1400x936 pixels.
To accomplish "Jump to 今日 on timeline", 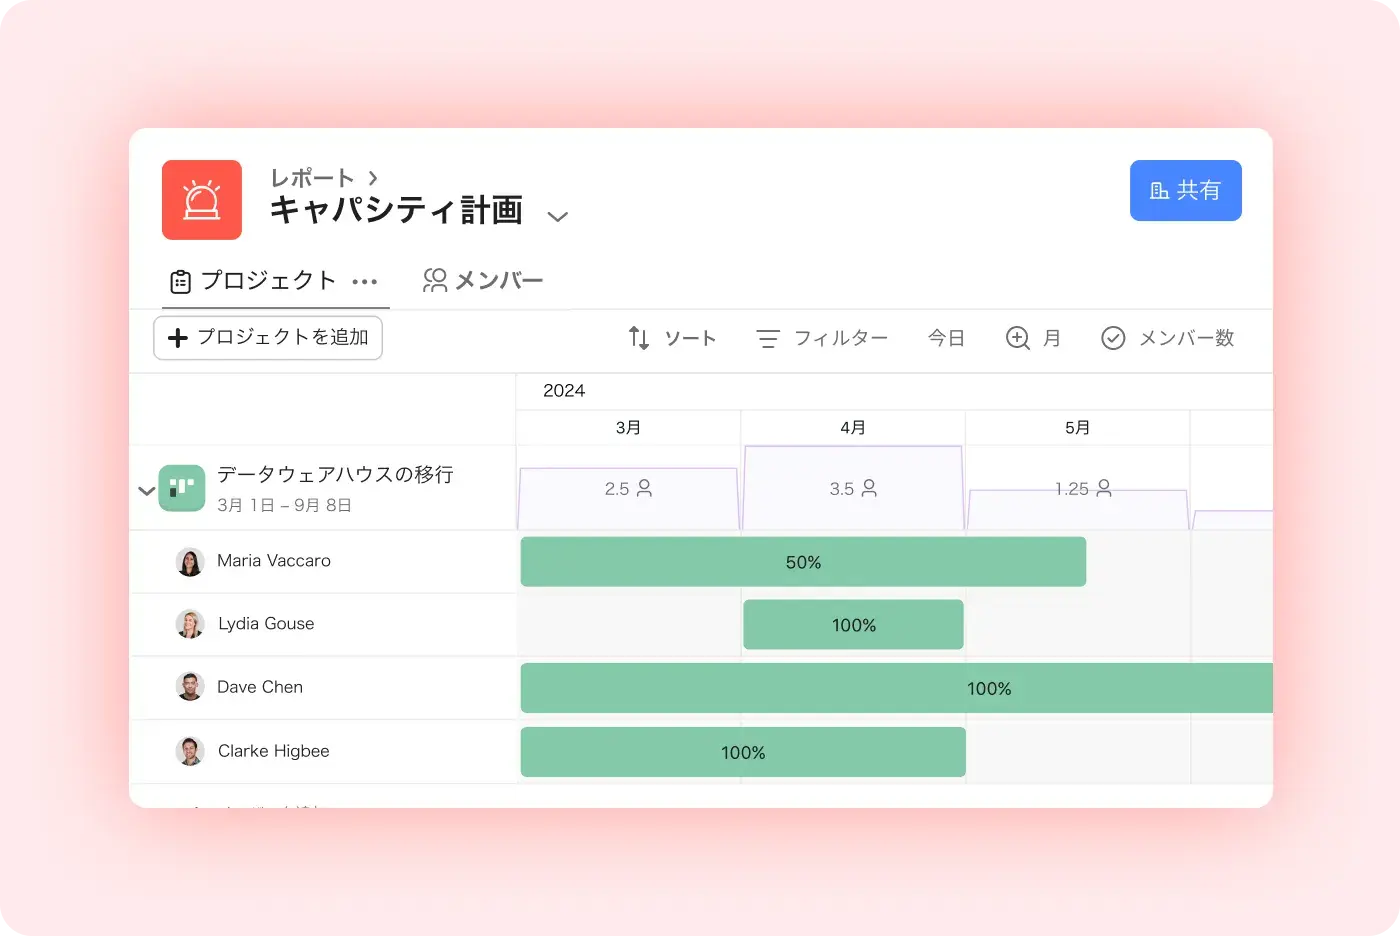I will pos(946,338).
